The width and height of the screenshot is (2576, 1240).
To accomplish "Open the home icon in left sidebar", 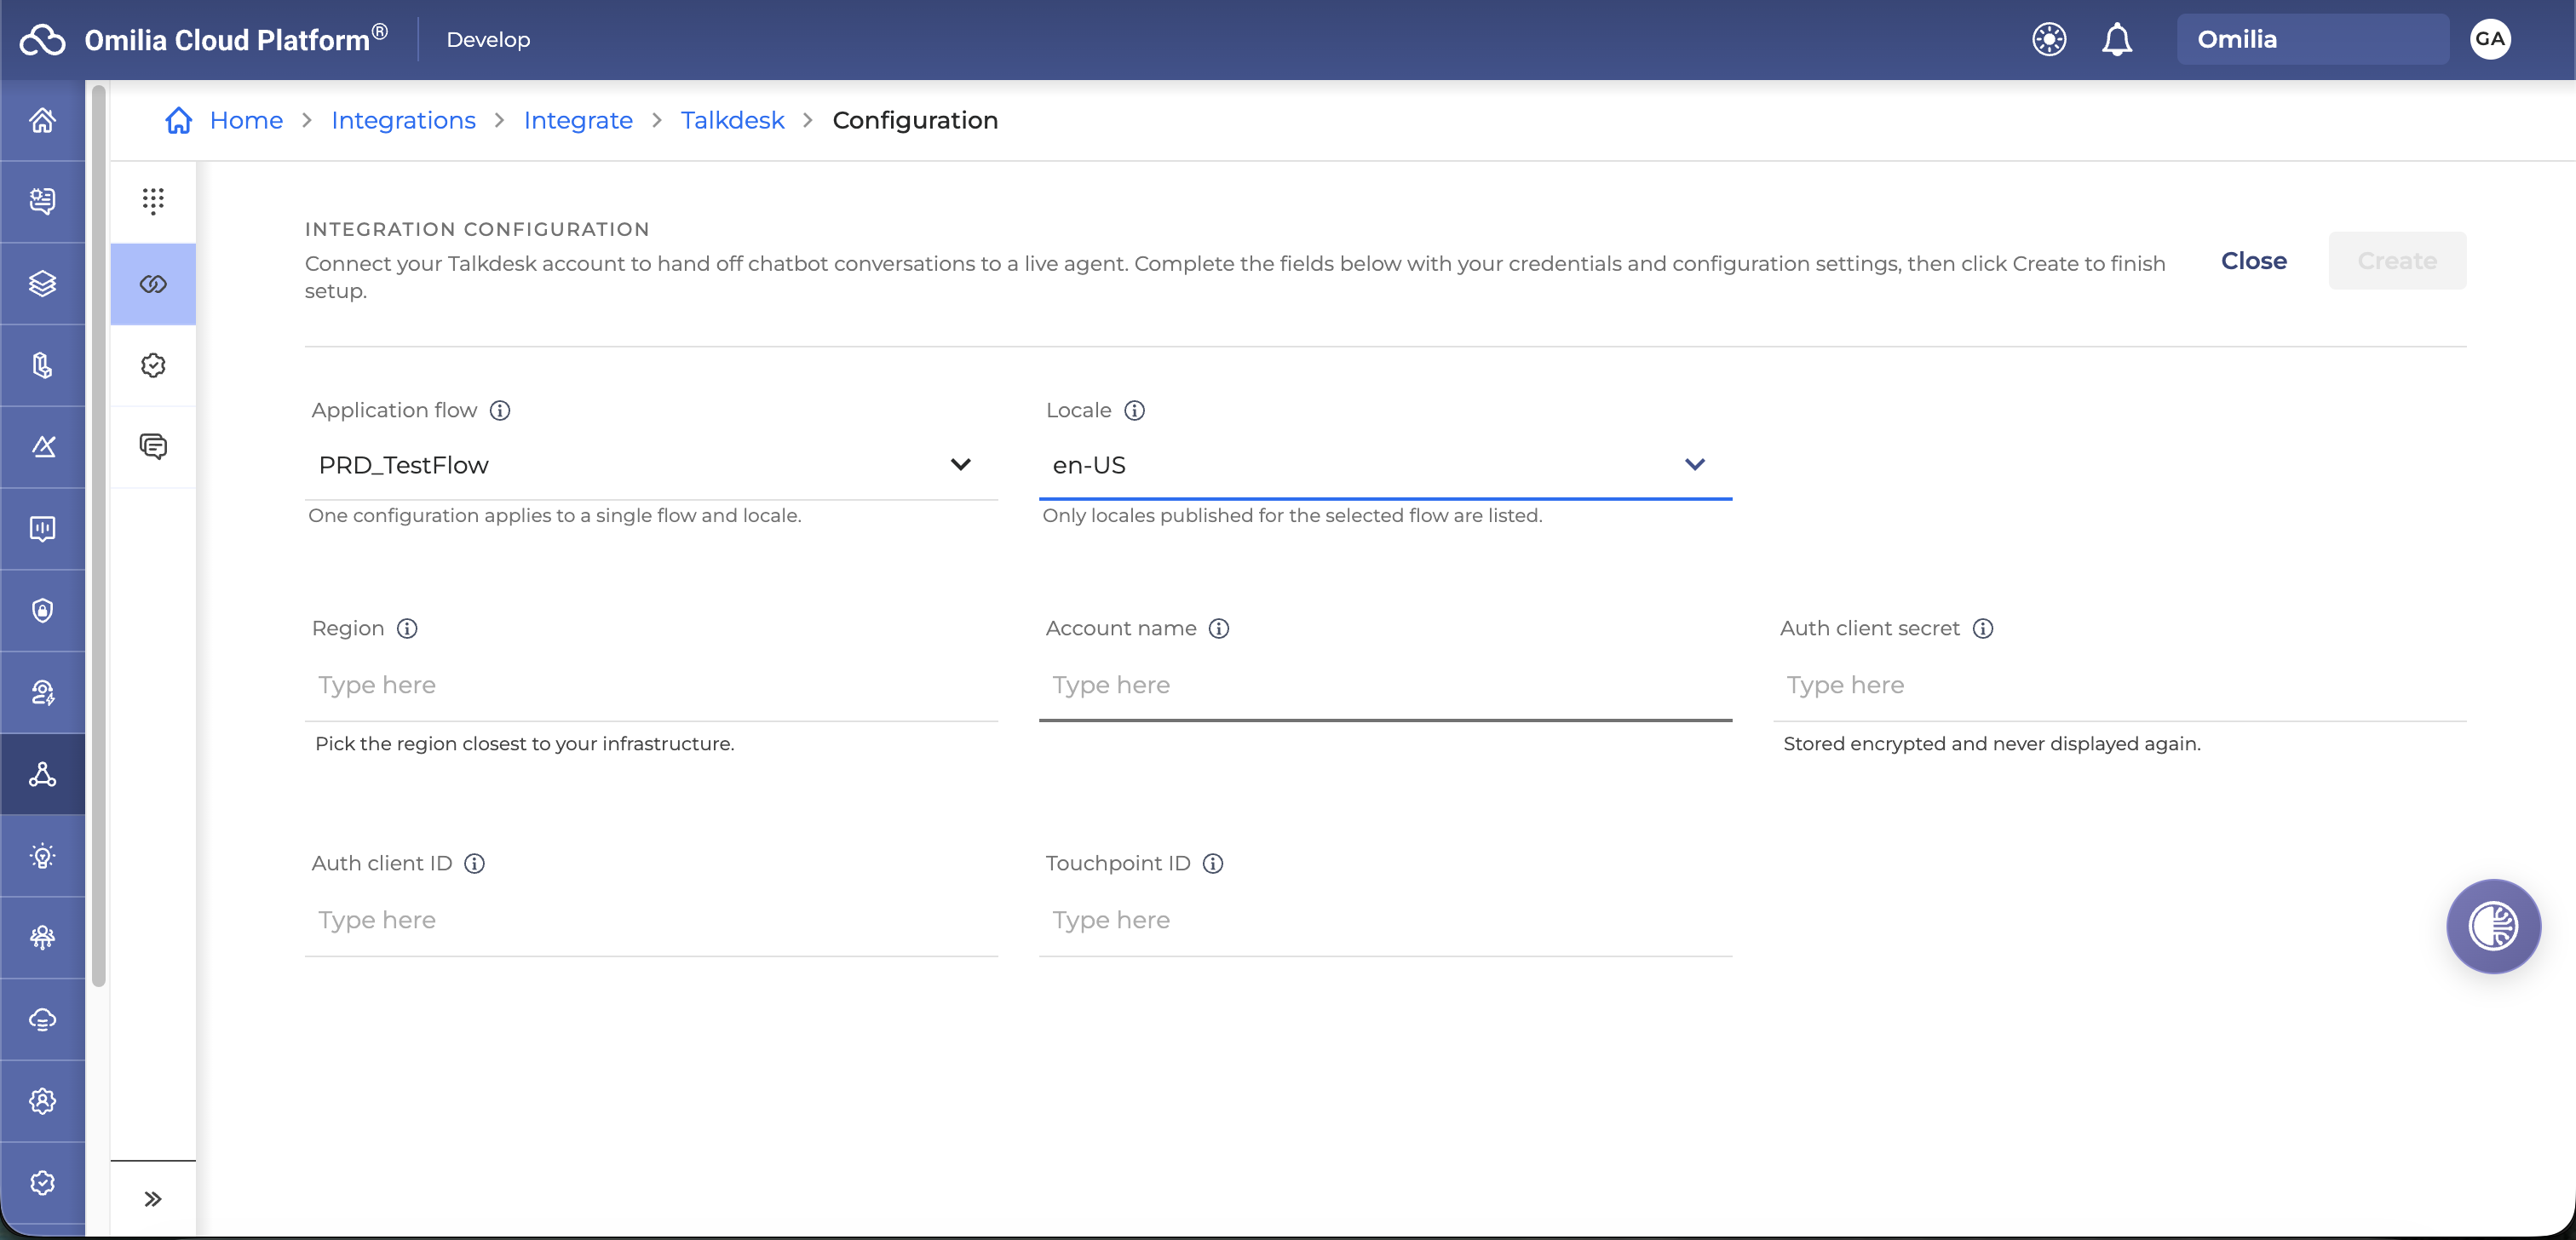I will 42,121.
